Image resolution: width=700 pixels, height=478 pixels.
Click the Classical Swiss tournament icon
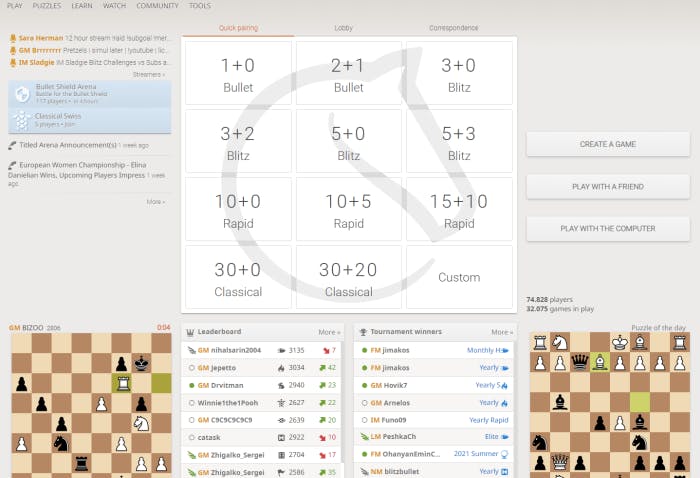(22, 120)
